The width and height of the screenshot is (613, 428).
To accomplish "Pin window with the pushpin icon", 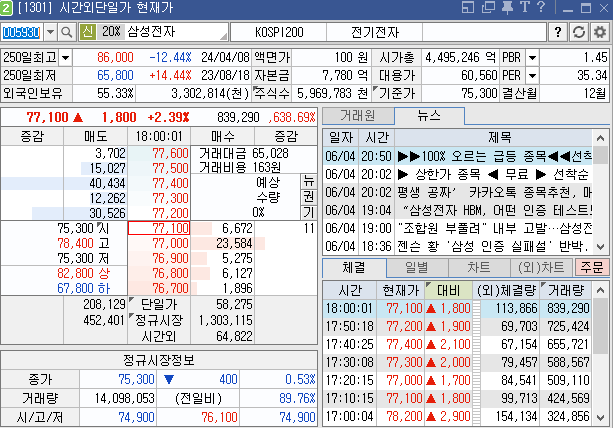I will point(507,7).
